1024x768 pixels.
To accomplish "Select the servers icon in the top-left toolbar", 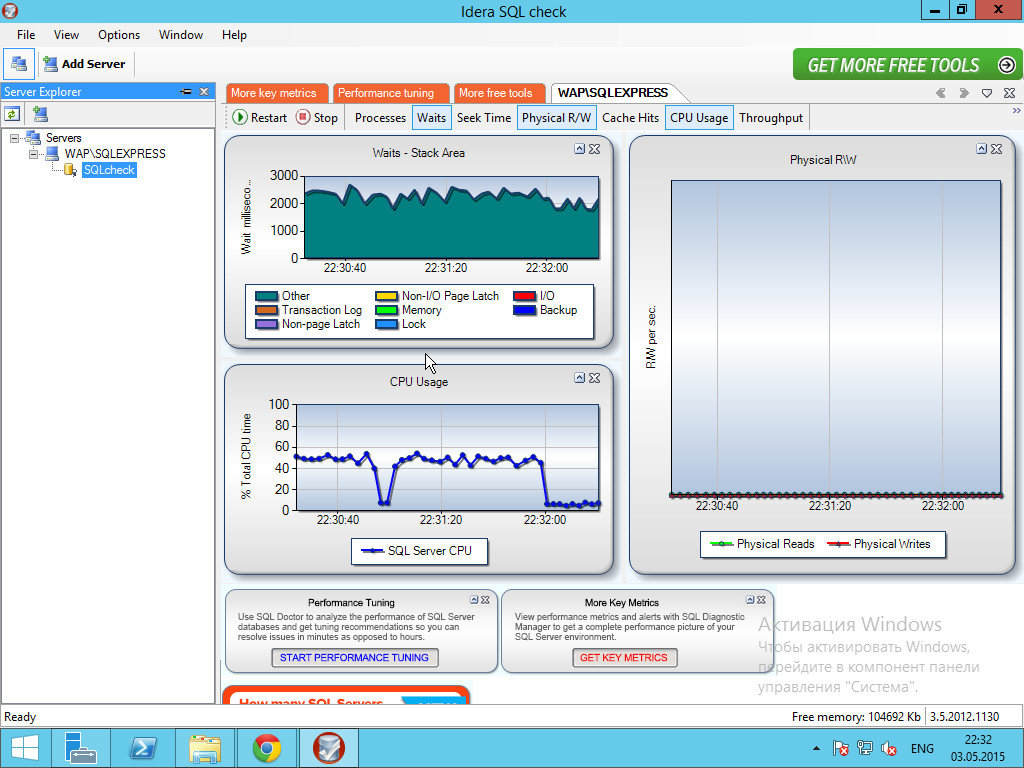I will pyautogui.click(x=18, y=64).
